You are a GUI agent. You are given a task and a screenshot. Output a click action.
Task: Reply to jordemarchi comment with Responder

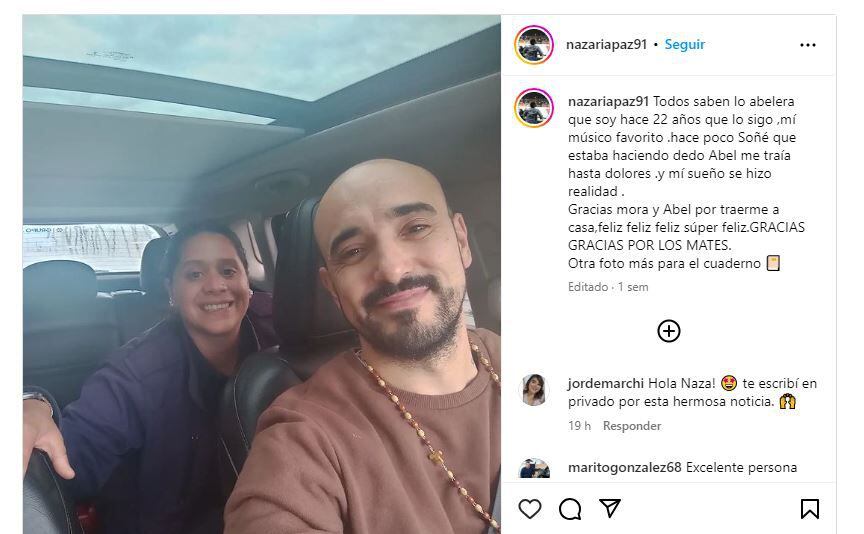pyautogui.click(x=632, y=426)
